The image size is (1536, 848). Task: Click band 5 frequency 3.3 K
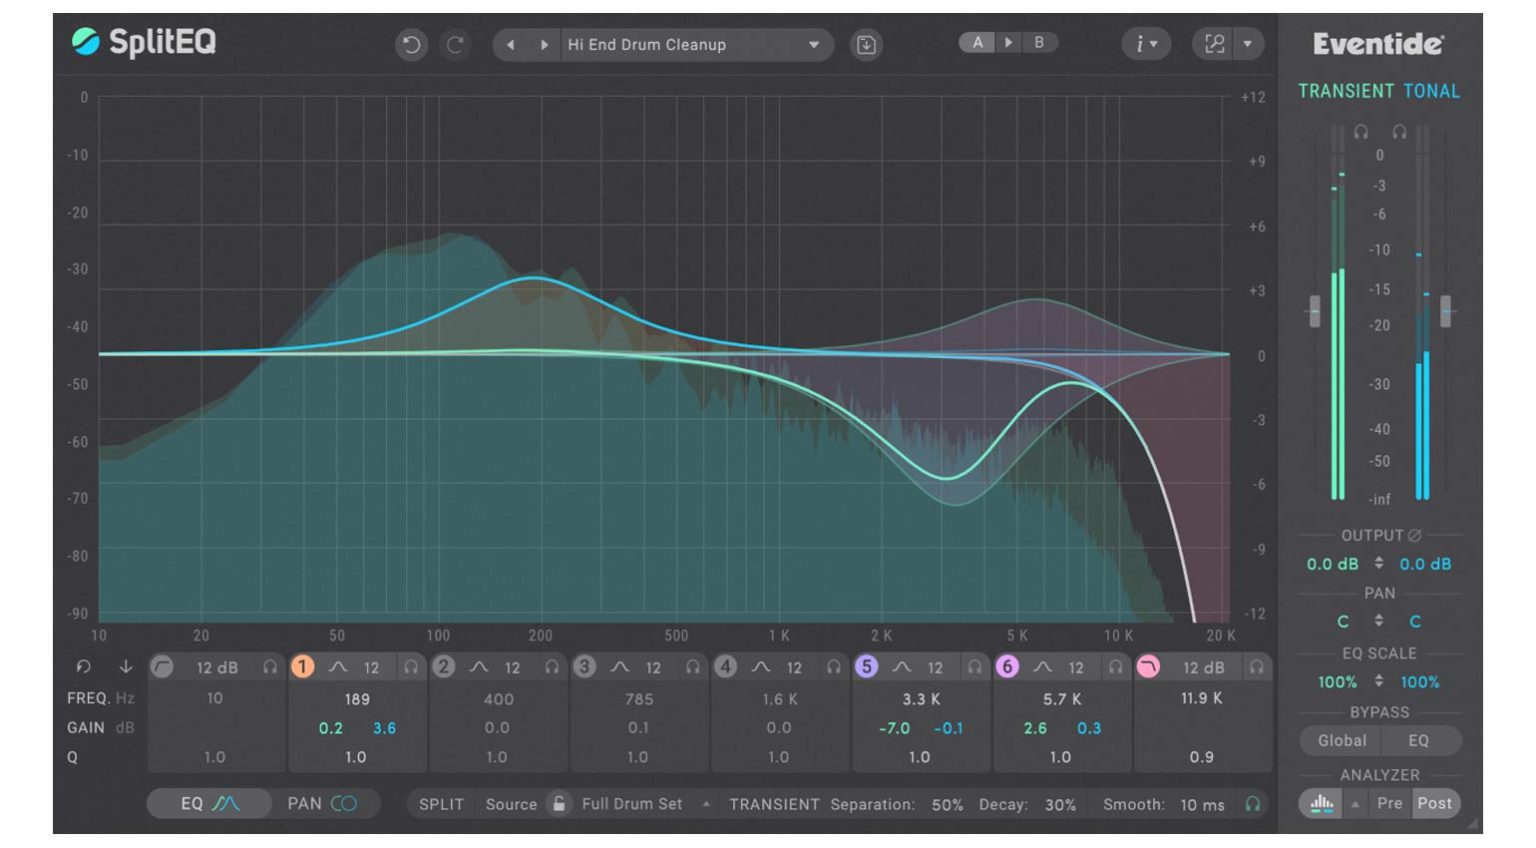pyautogui.click(x=921, y=699)
